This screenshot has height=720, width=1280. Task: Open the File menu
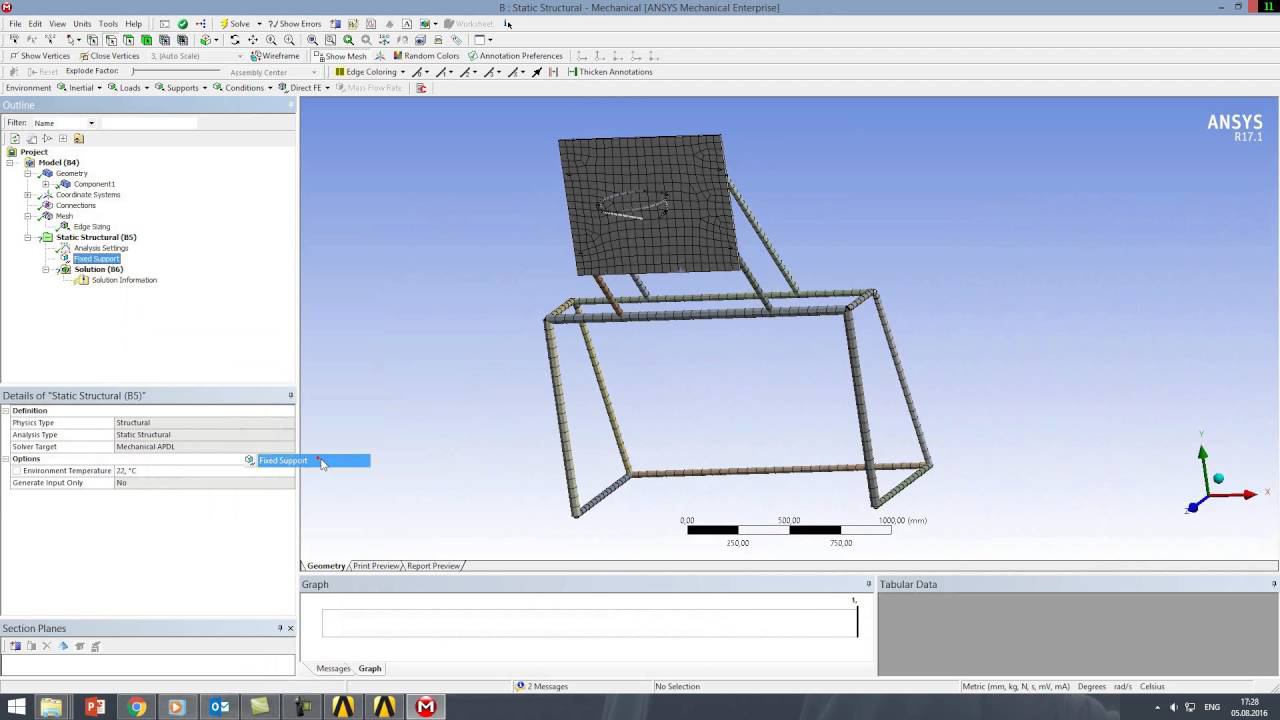coord(15,24)
